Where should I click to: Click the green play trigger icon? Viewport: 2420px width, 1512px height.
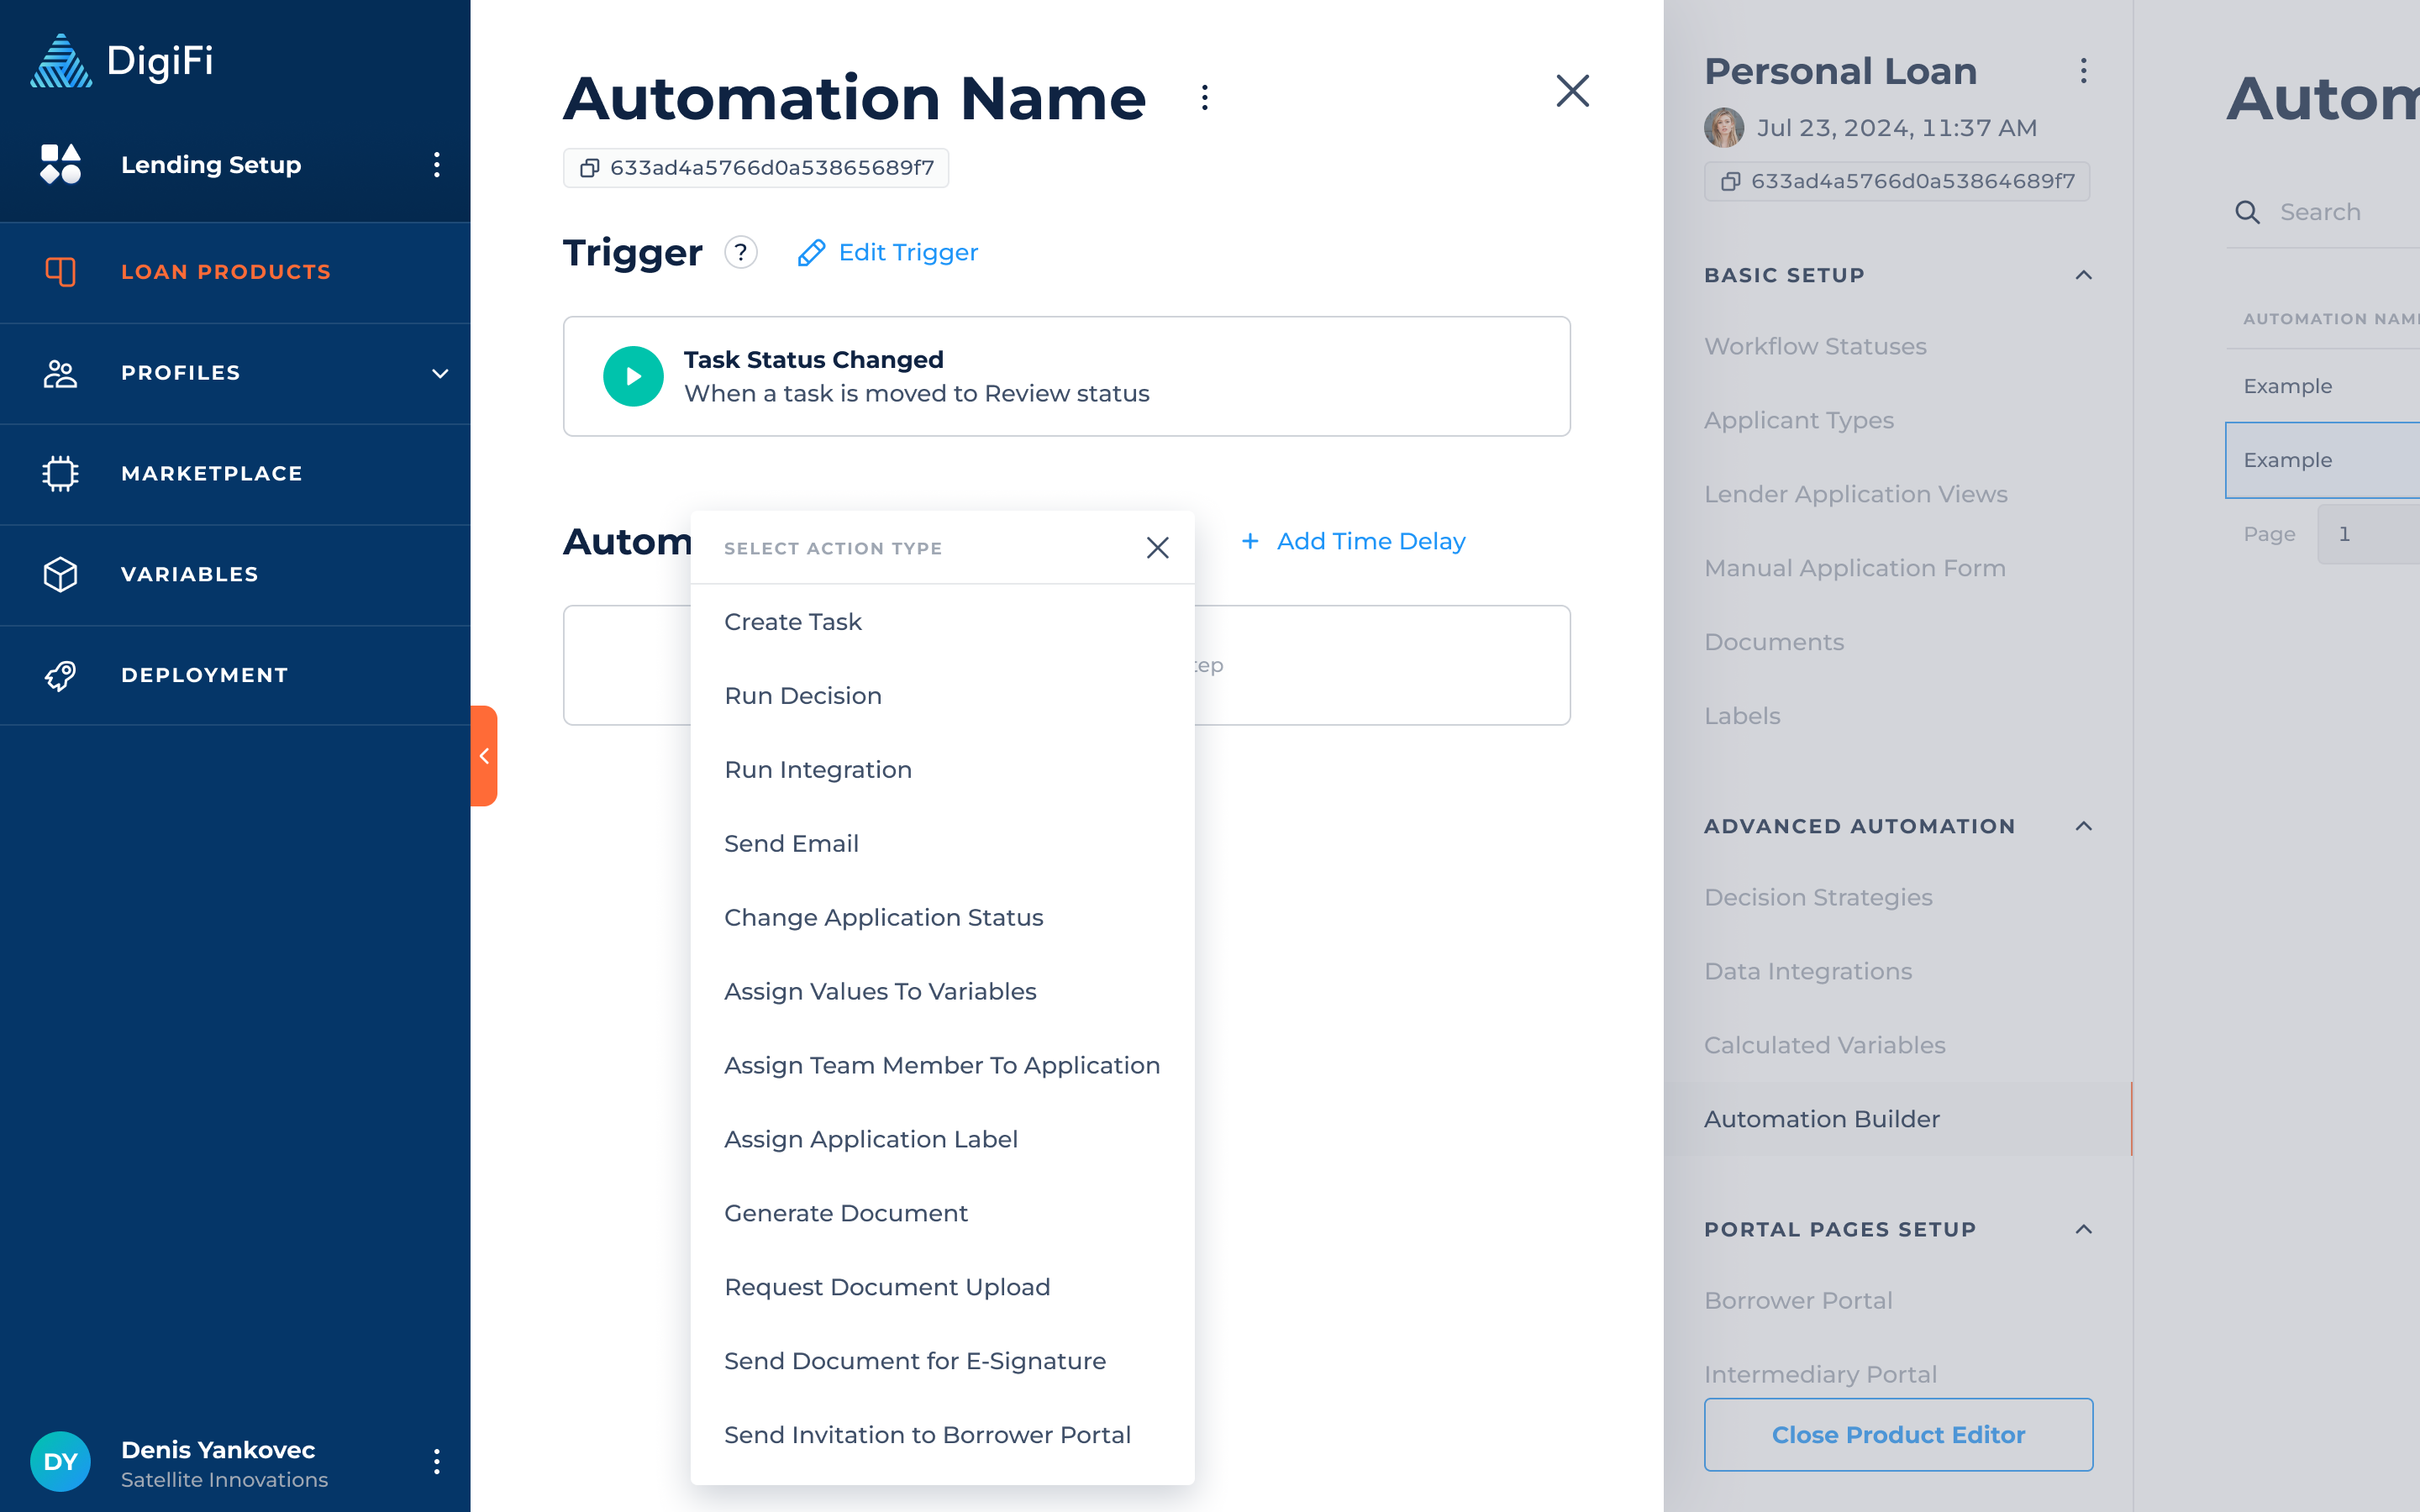point(633,376)
